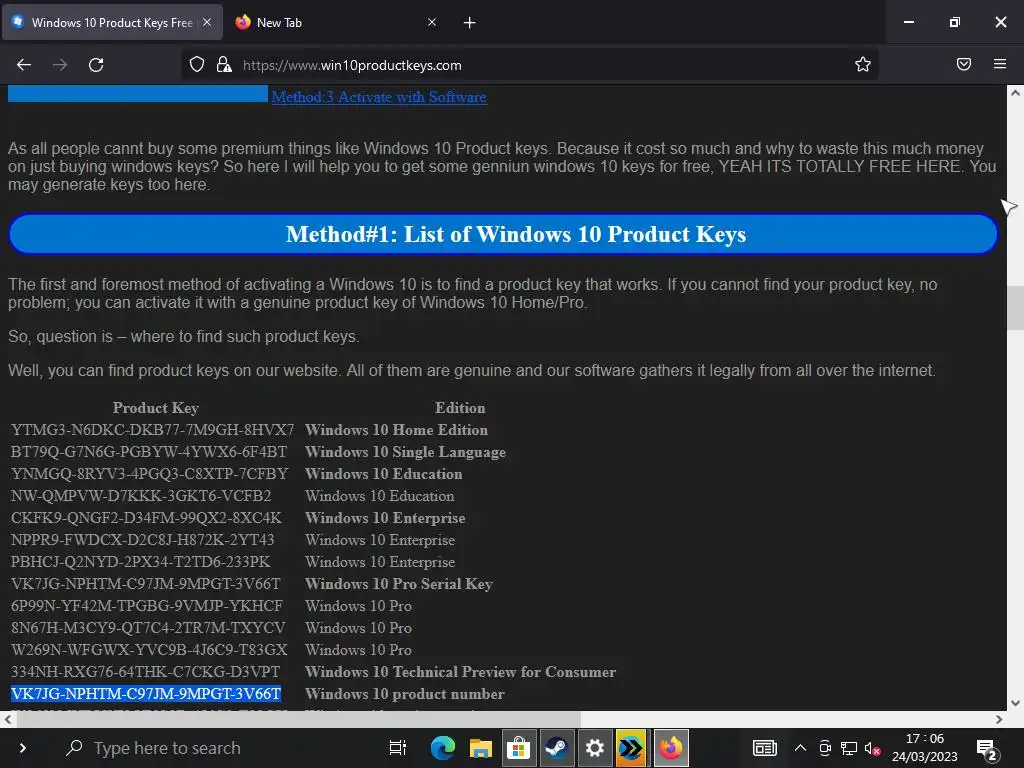This screenshot has width=1024, height=768.
Task: Click the muted volume tray icon
Action: [872, 748]
